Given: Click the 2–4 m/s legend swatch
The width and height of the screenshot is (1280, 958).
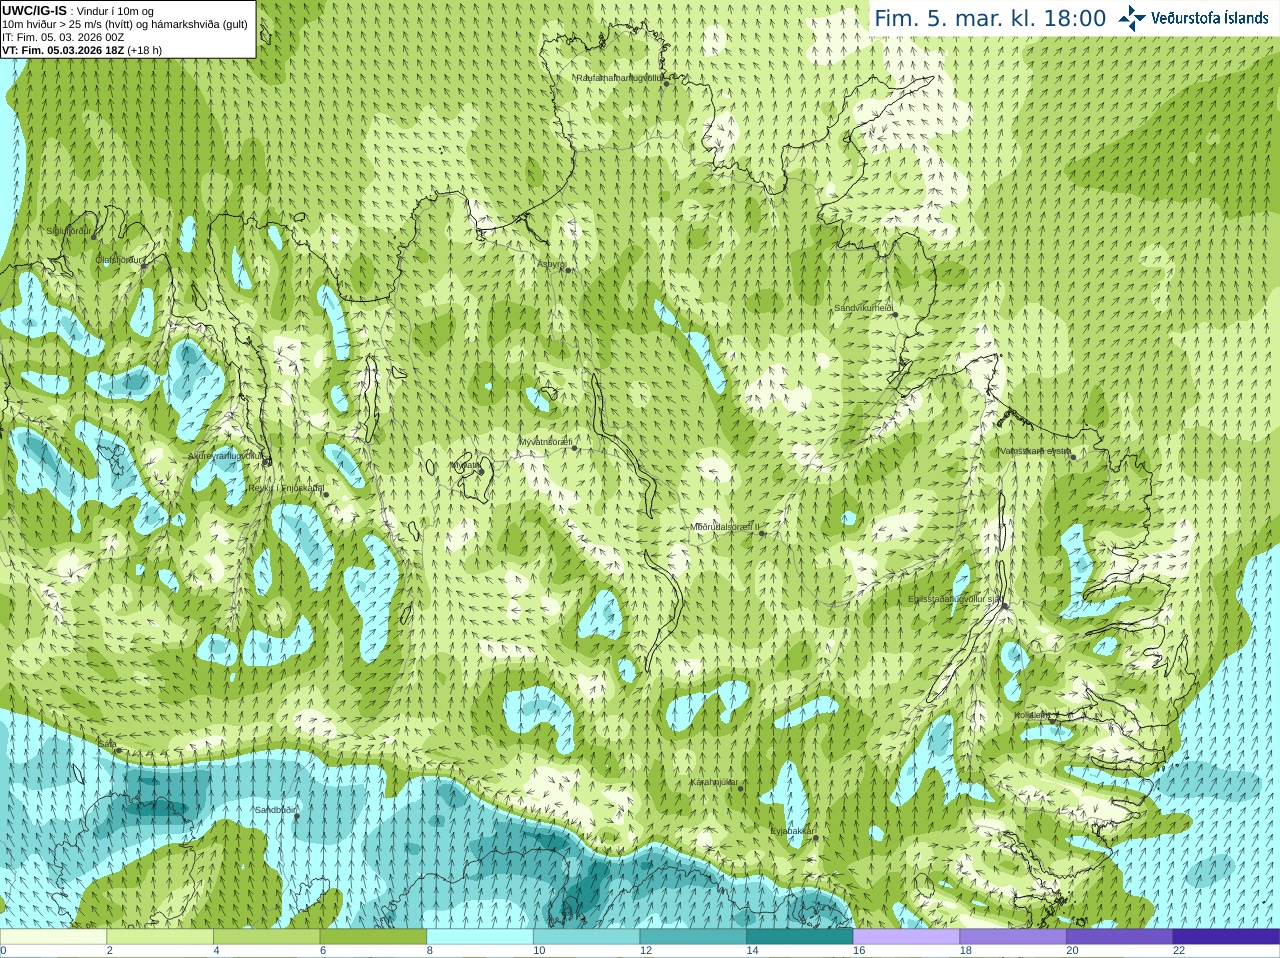Looking at the screenshot, I should pos(160,937).
